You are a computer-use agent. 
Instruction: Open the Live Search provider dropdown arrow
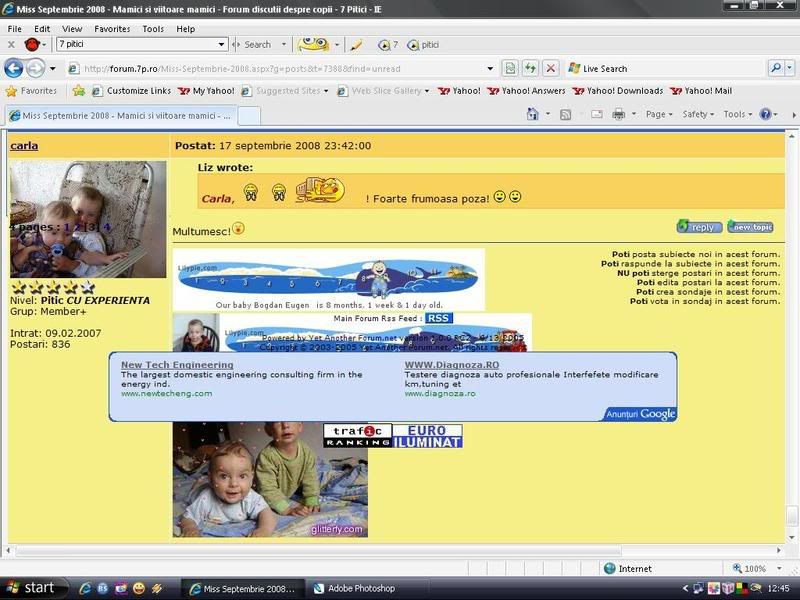pos(790,68)
